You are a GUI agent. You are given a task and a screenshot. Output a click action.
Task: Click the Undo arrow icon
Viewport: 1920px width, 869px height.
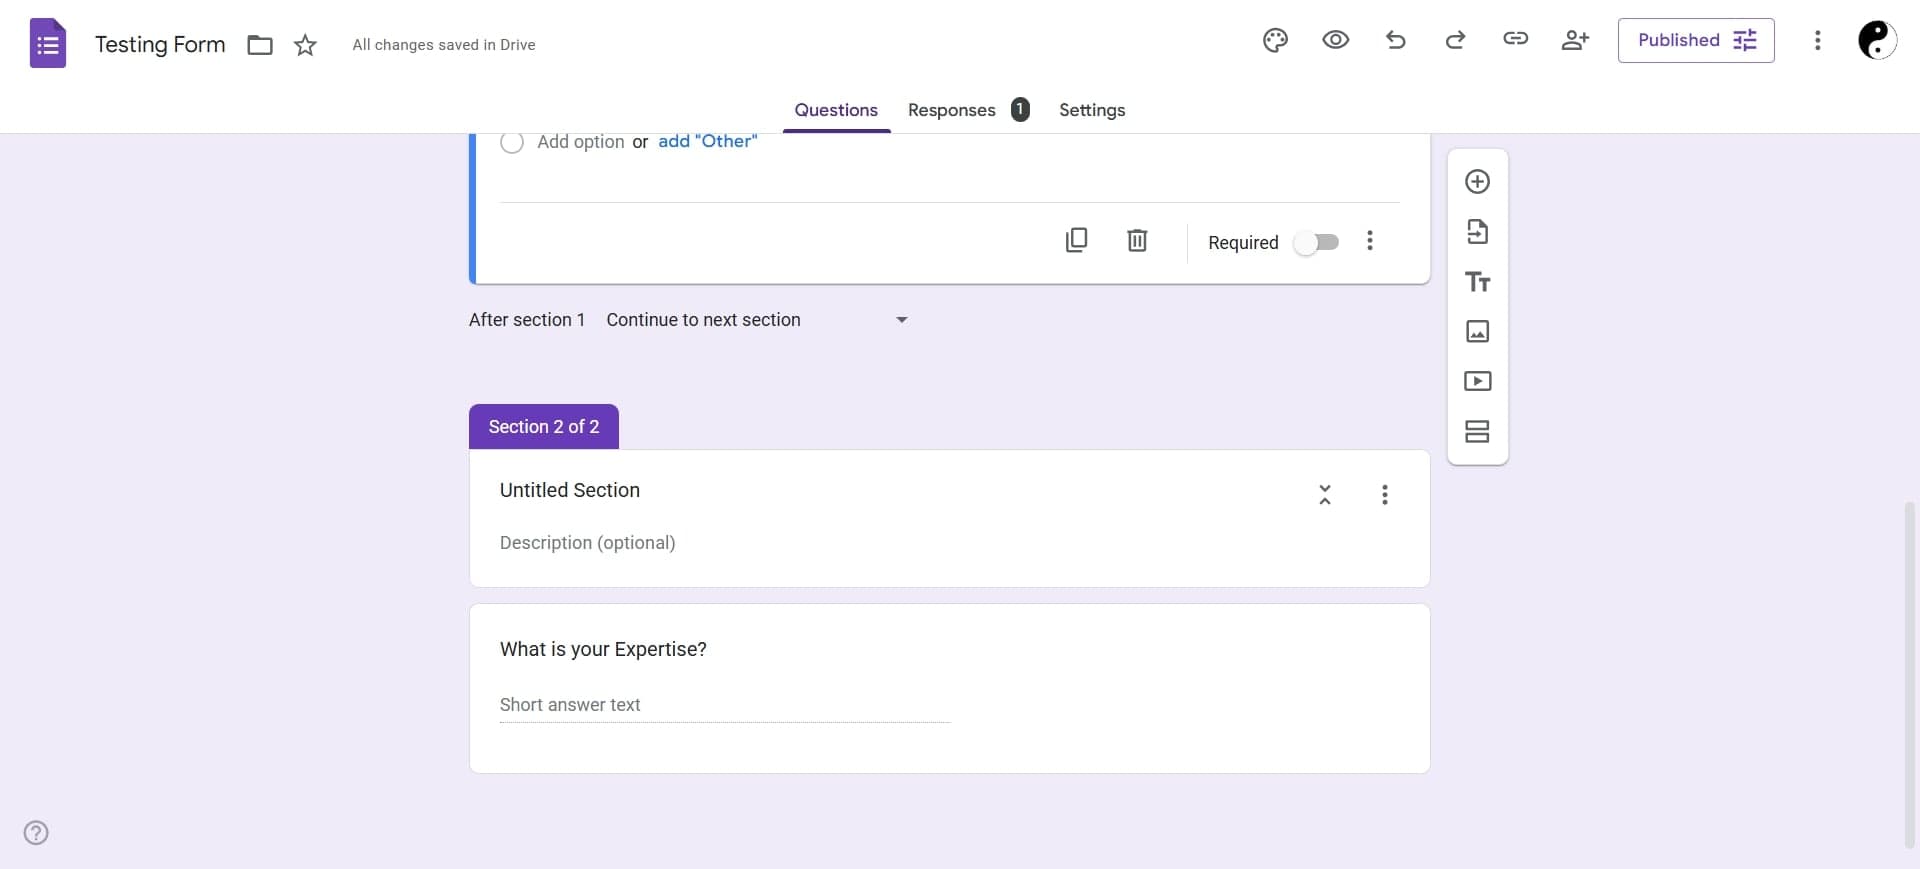click(1395, 40)
